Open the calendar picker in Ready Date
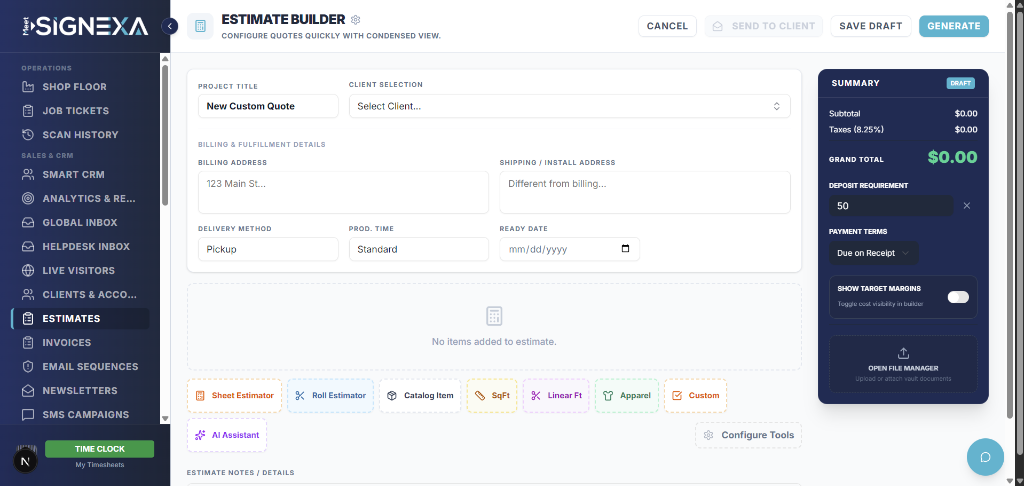This screenshot has width=1024, height=486. 626,249
